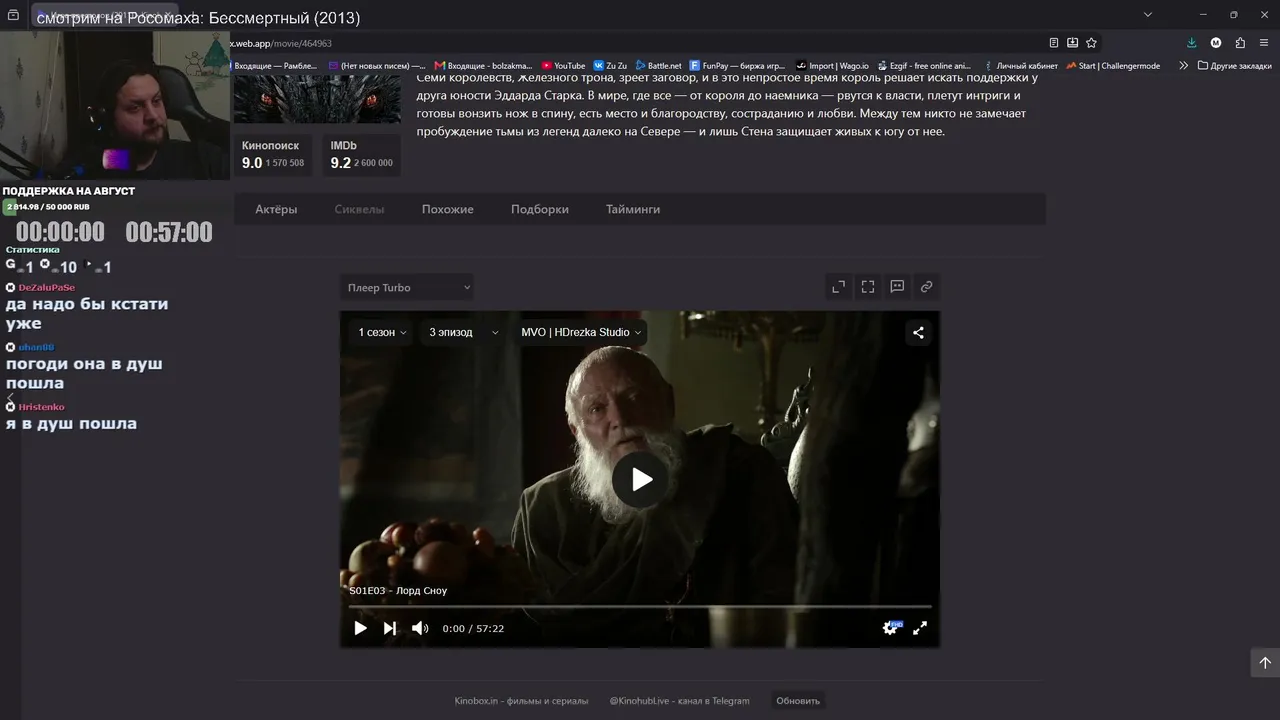Open the browser extensions puzzle icon
The image size is (1280, 720).
(x=1240, y=43)
